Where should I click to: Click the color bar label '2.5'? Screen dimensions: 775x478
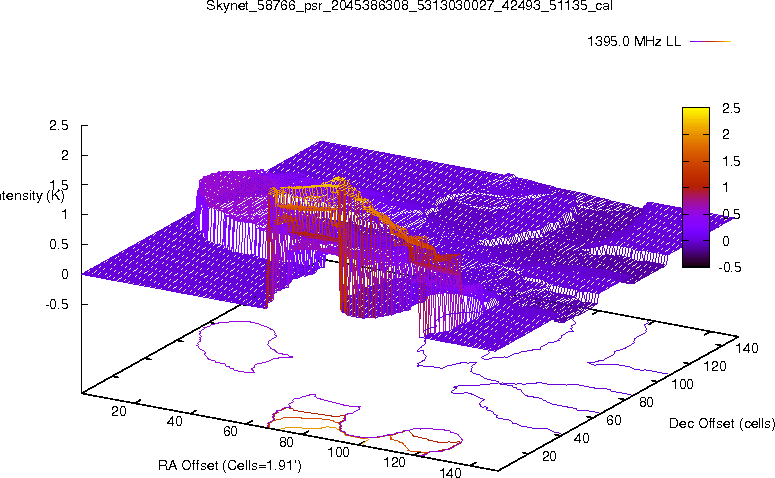pyautogui.click(x=731, y=108)
